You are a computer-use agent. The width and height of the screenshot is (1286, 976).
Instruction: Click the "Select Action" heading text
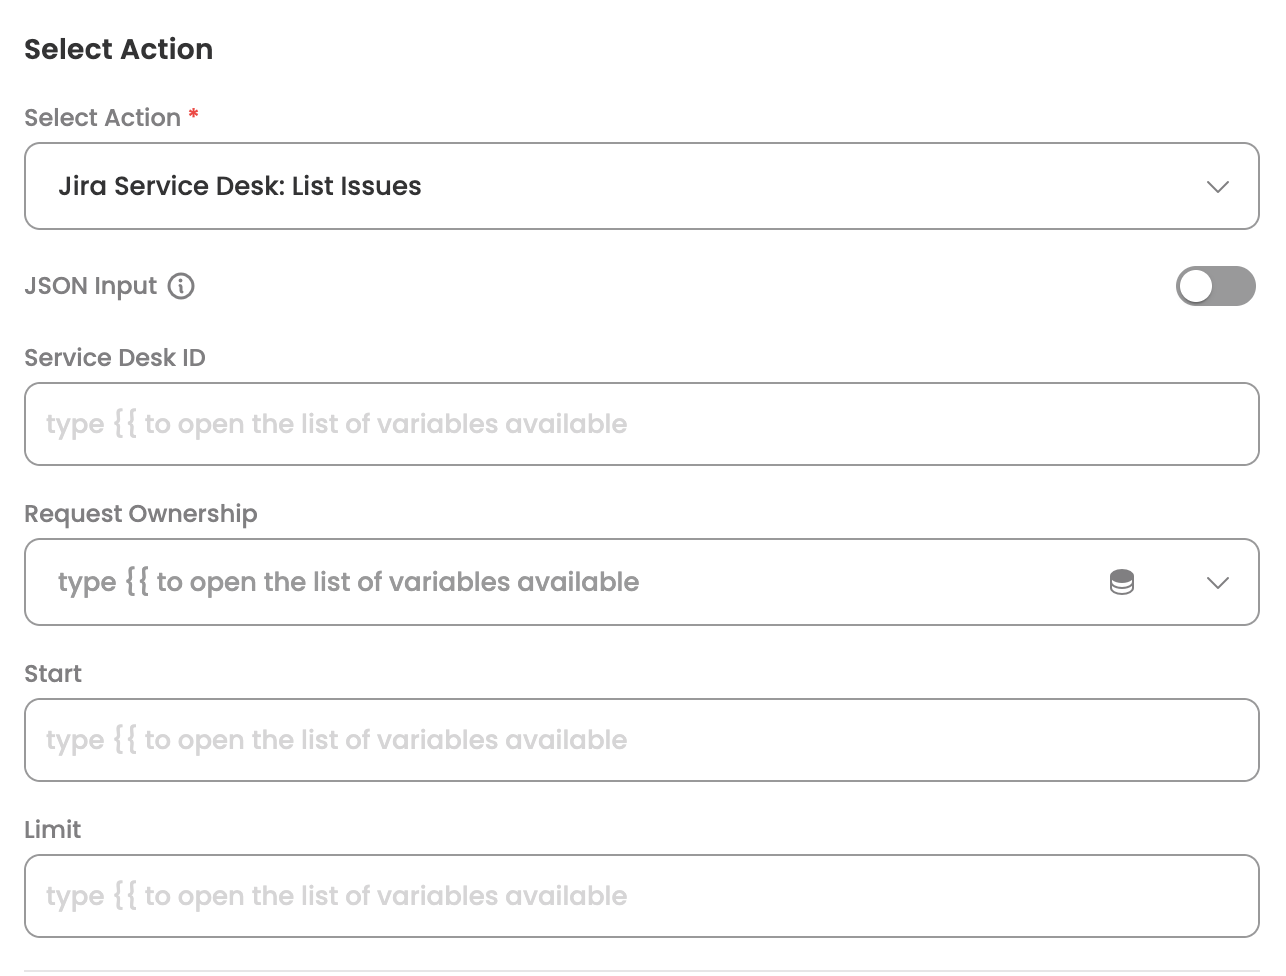[118, 49]
